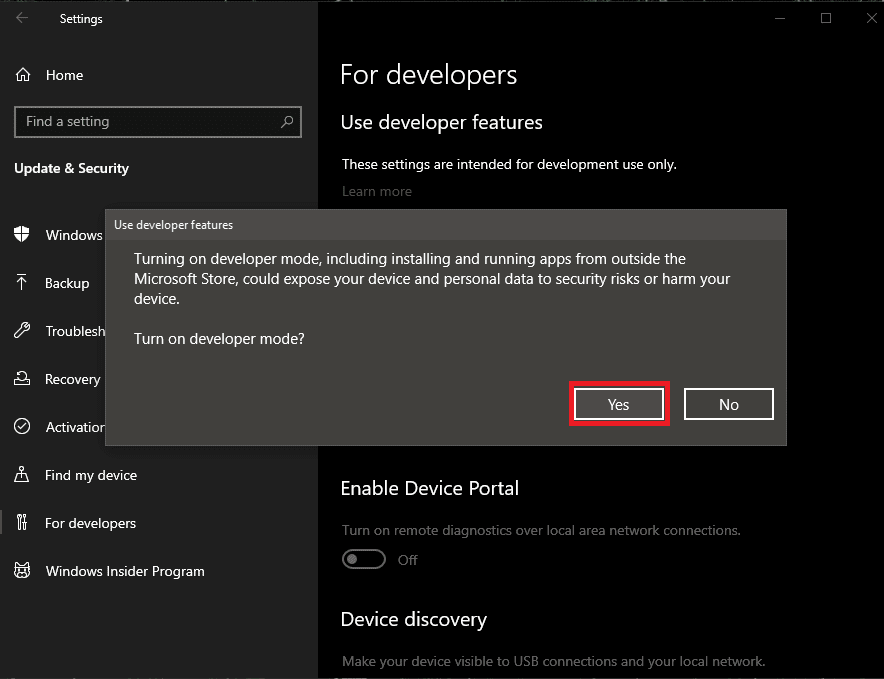Click the Backup up-arrow icon
This screenshot has width=884, height=679.
click(x=22, y=283)
